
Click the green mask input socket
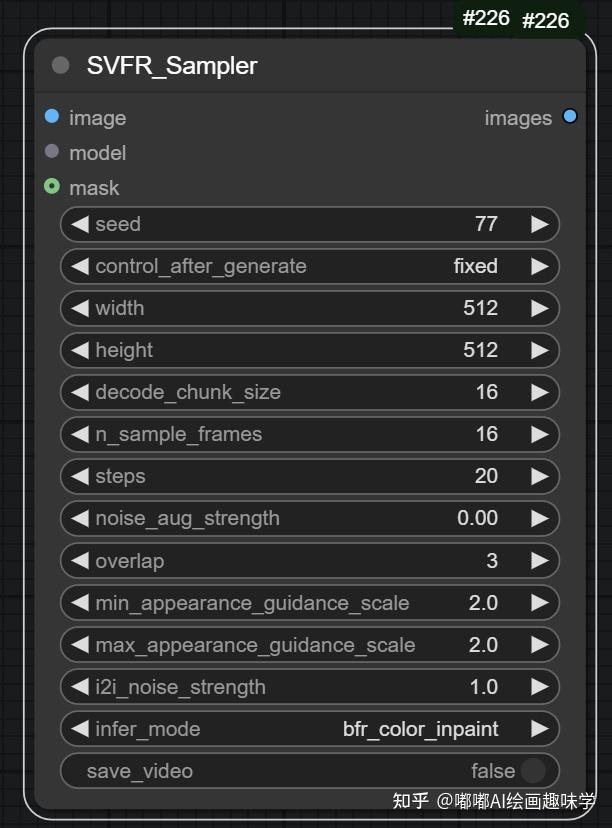(x=52, y=187)
